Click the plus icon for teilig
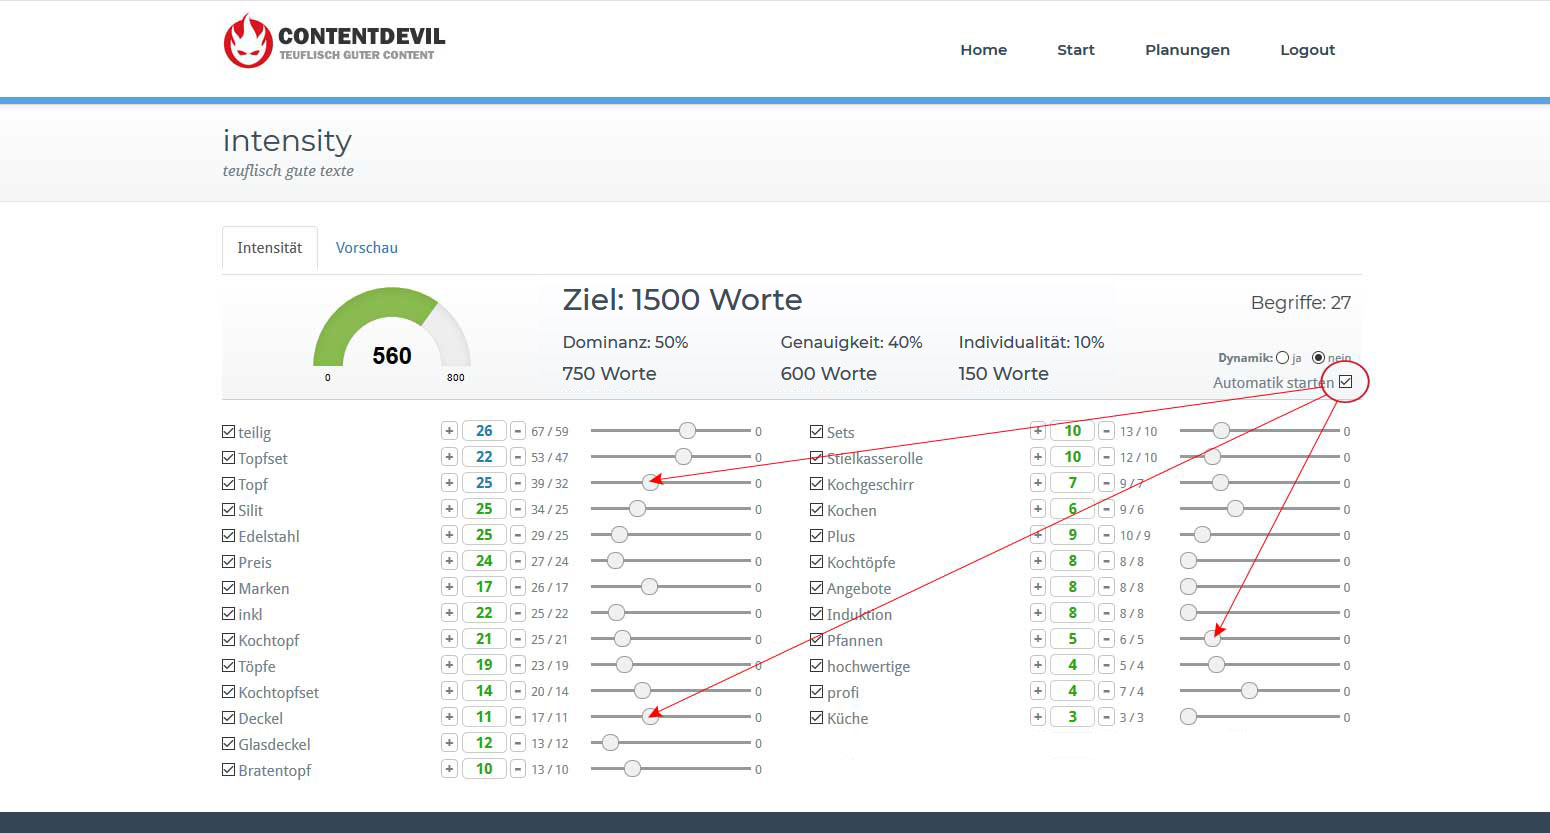The image size is (1550, 833). 449,431
